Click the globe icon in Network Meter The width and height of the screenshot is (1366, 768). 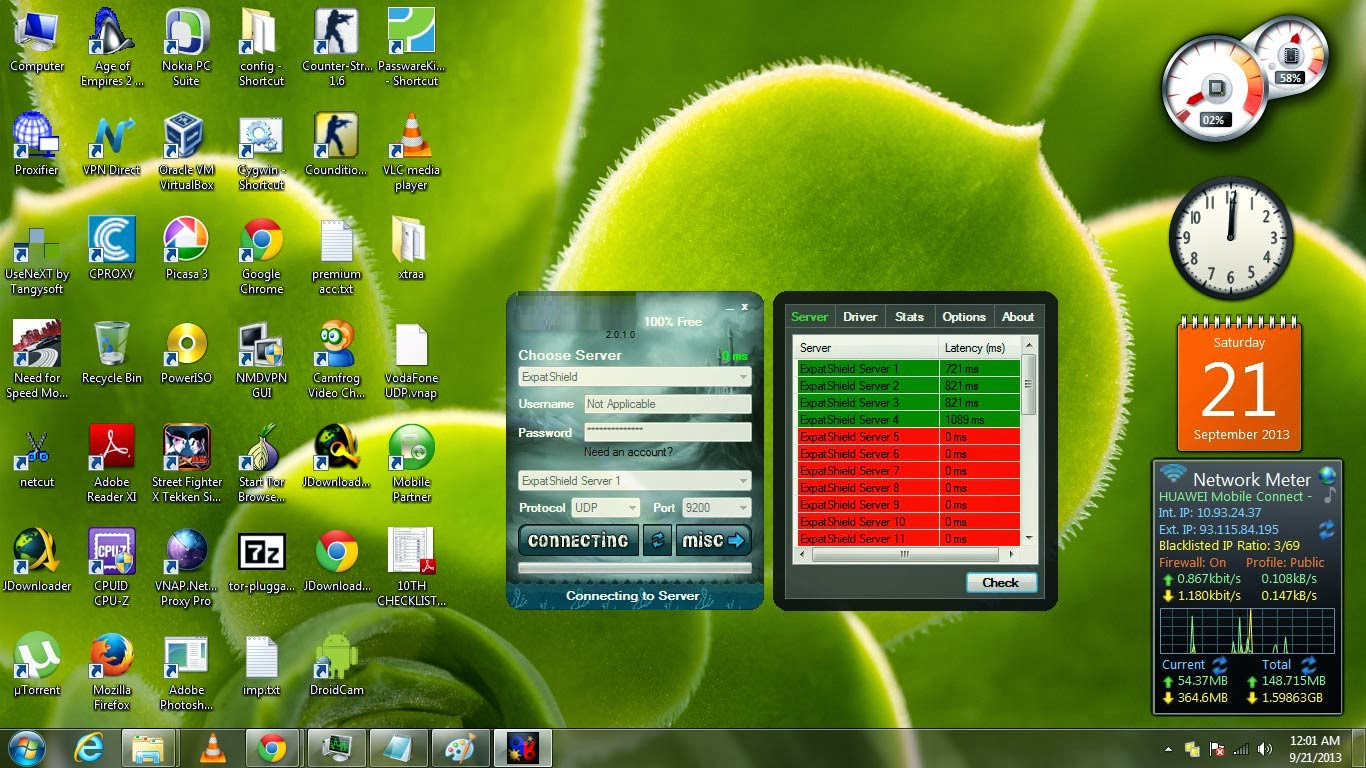(1327, 475)
